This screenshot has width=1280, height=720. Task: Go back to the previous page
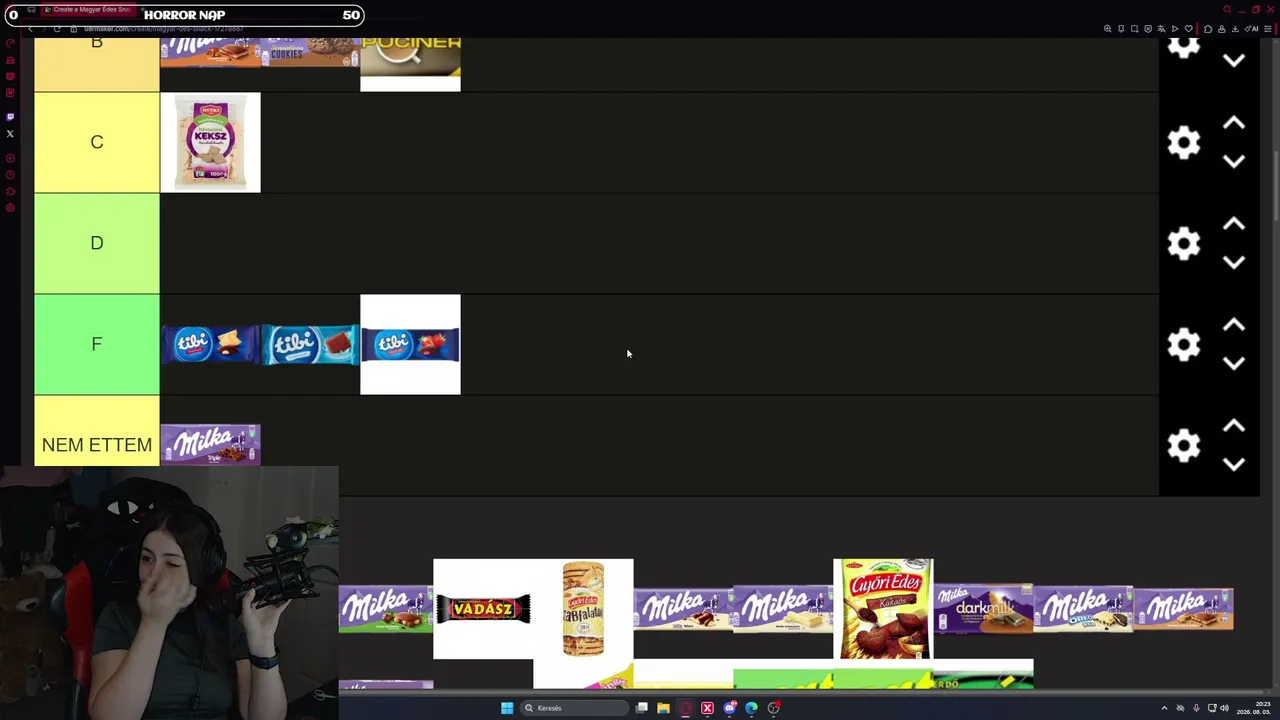31,29
